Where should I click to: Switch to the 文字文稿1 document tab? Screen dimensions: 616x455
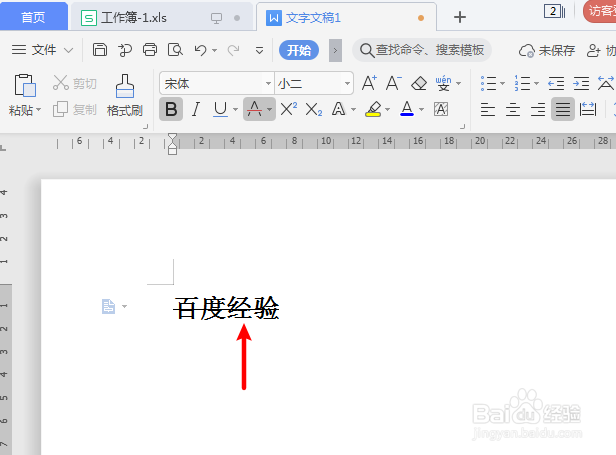pyautogui.click(x=346, y=17)
